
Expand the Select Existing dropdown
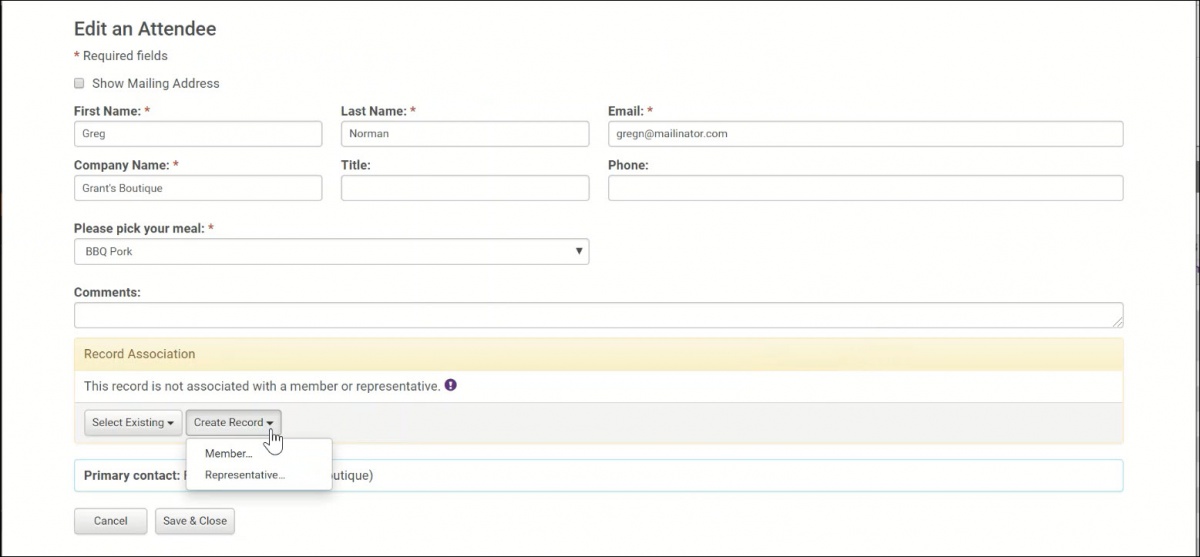[133, 423]
